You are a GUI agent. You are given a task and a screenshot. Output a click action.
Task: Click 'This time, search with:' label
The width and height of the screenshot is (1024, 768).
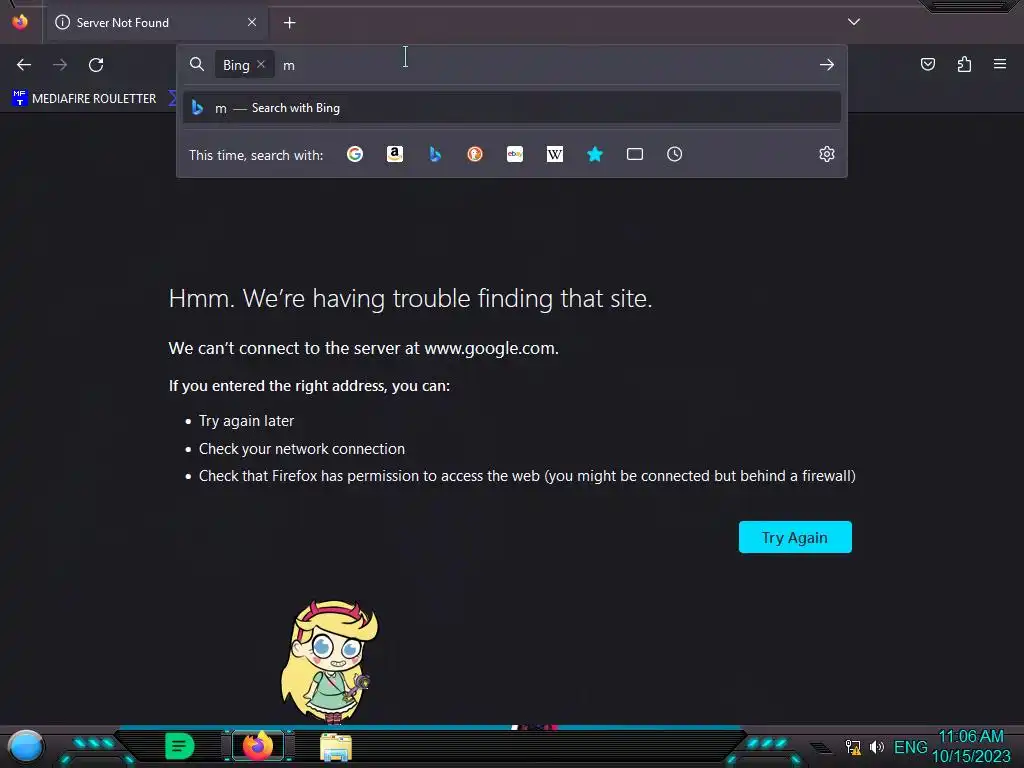pyautogui.click(x=256, y=155)
